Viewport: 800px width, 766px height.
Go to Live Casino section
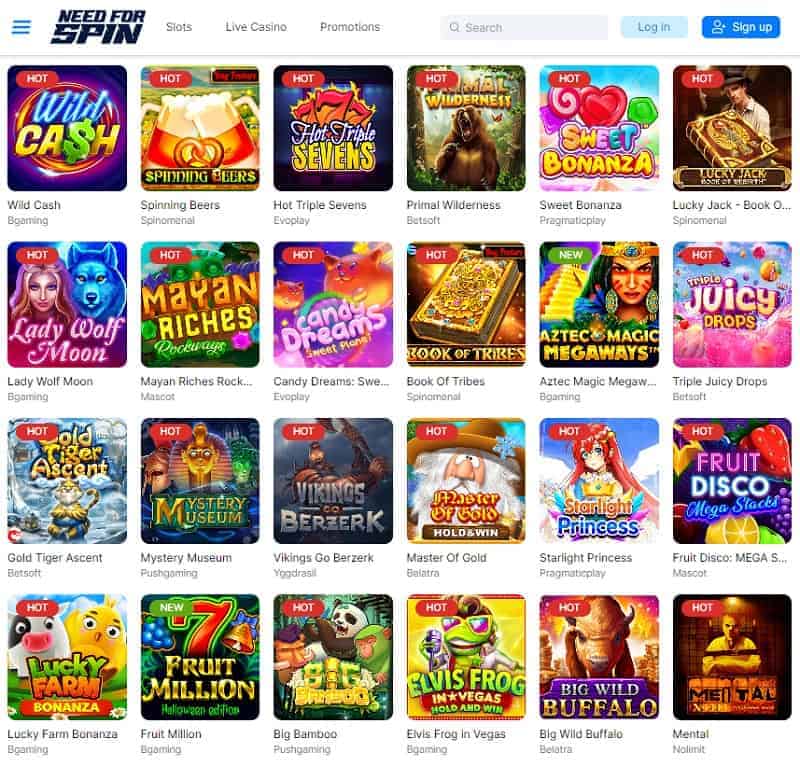coord(256,27)
